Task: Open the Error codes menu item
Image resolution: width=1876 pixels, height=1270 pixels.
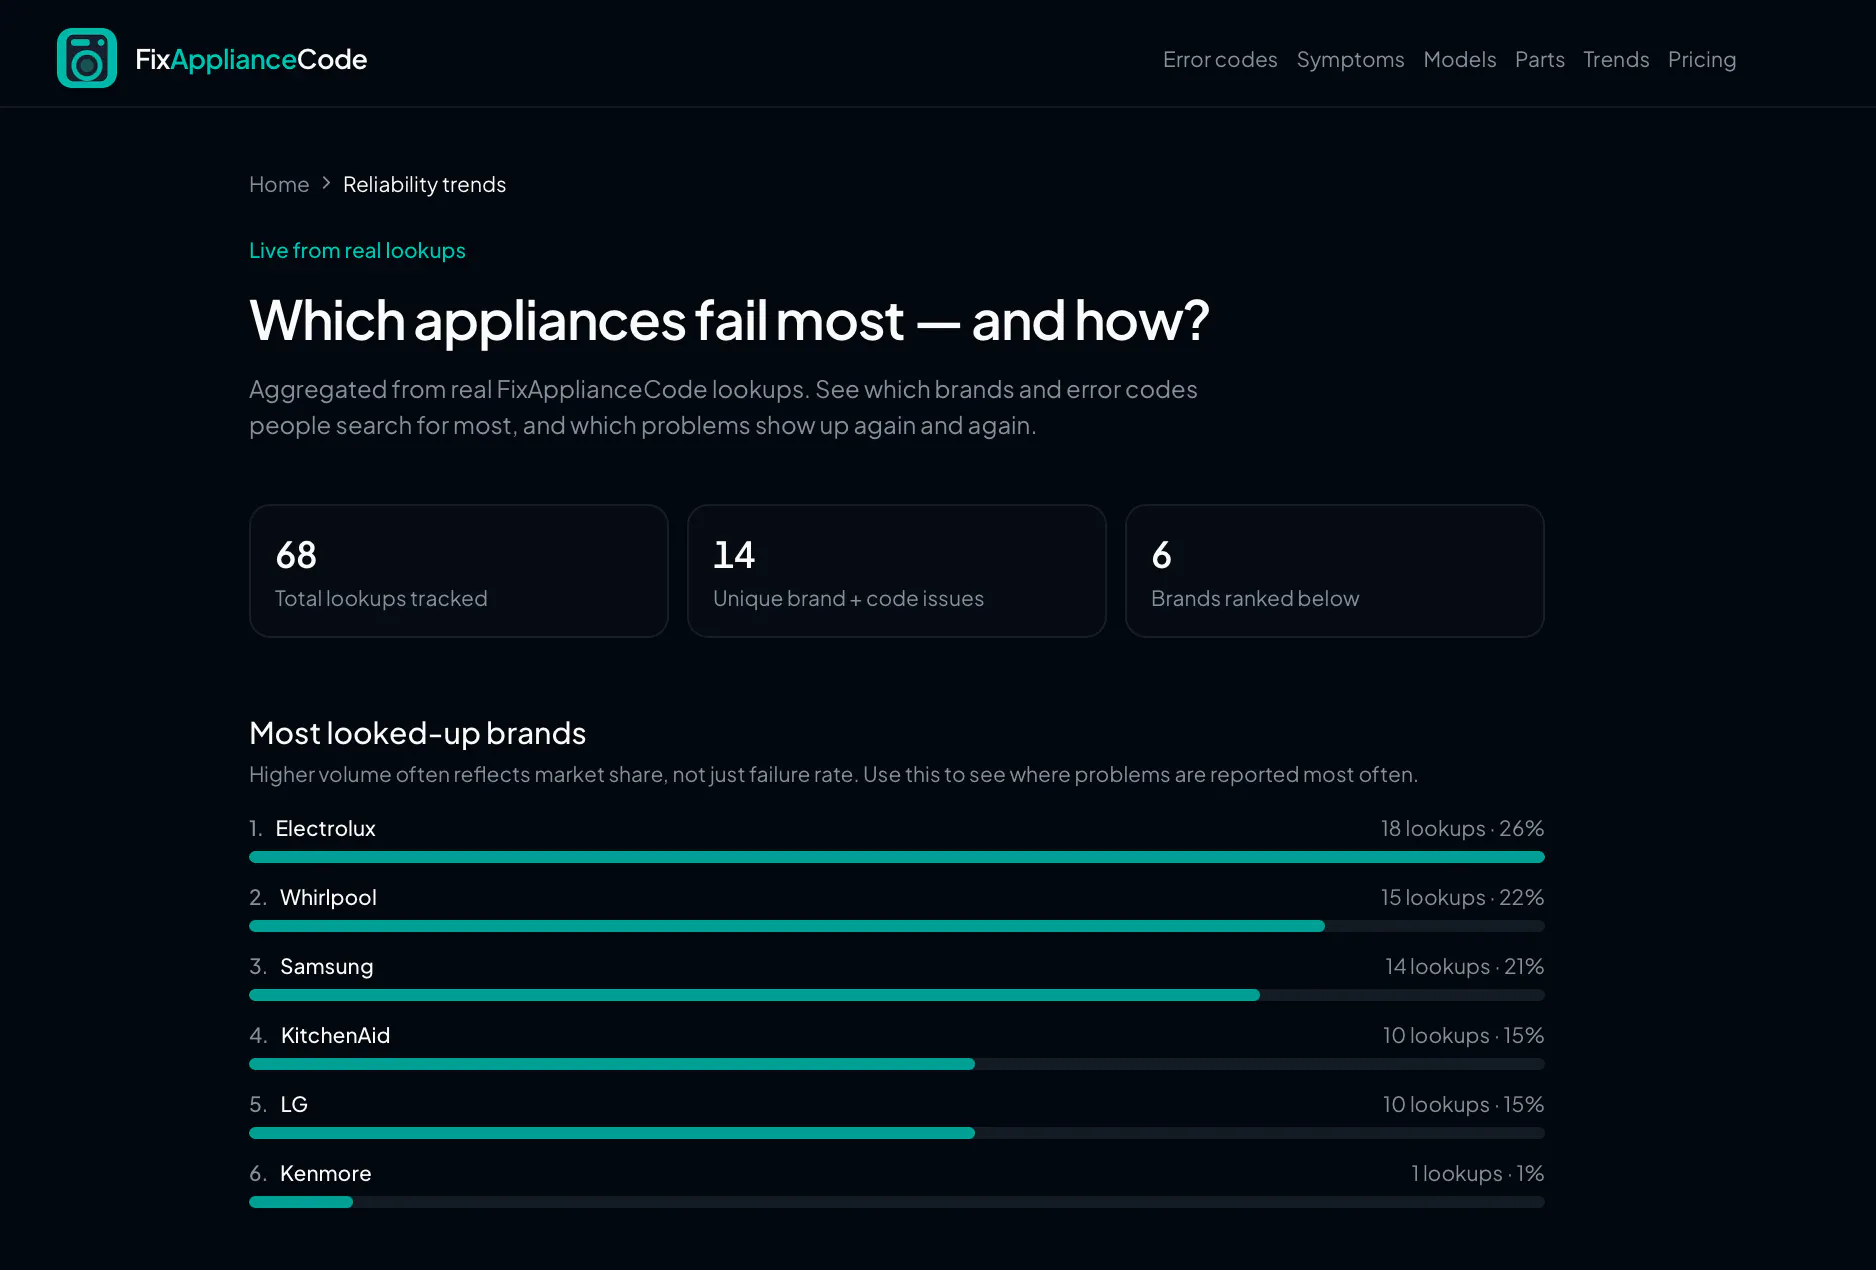Action: [1220, 59]
